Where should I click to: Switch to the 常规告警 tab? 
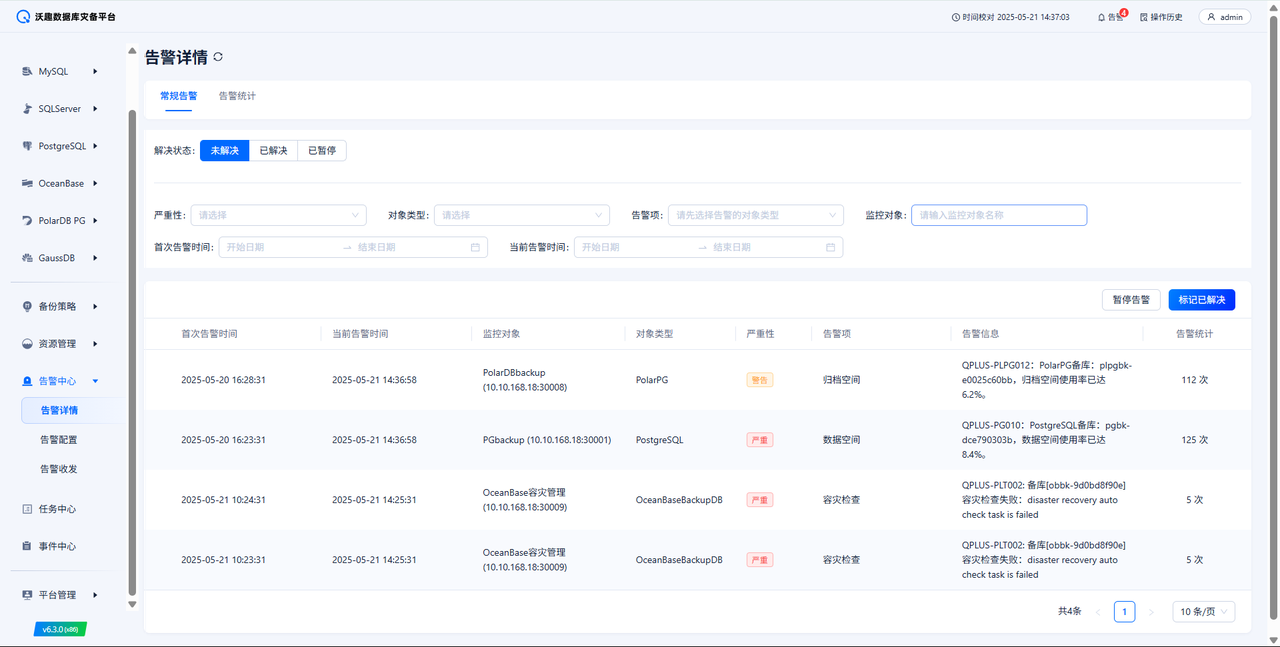(x=179, y=96)
